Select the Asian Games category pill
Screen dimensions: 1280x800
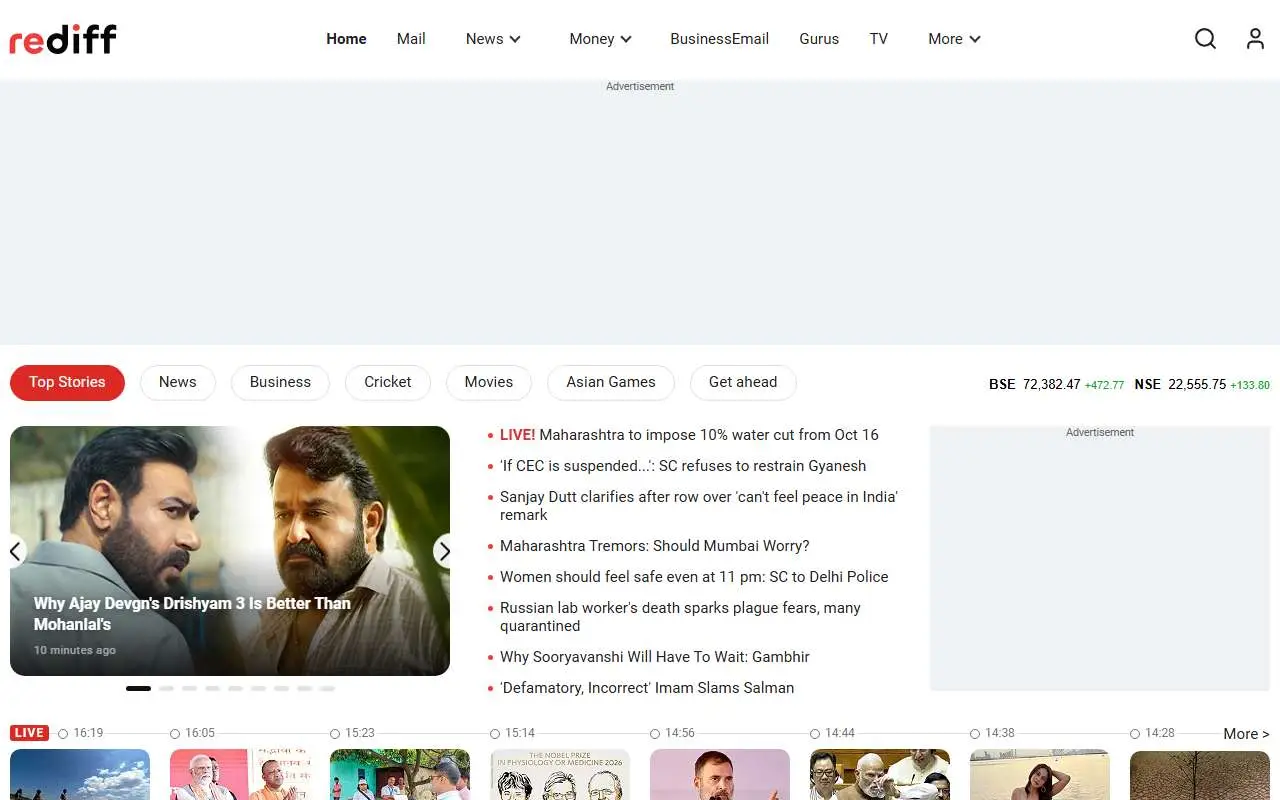(610, 382)
